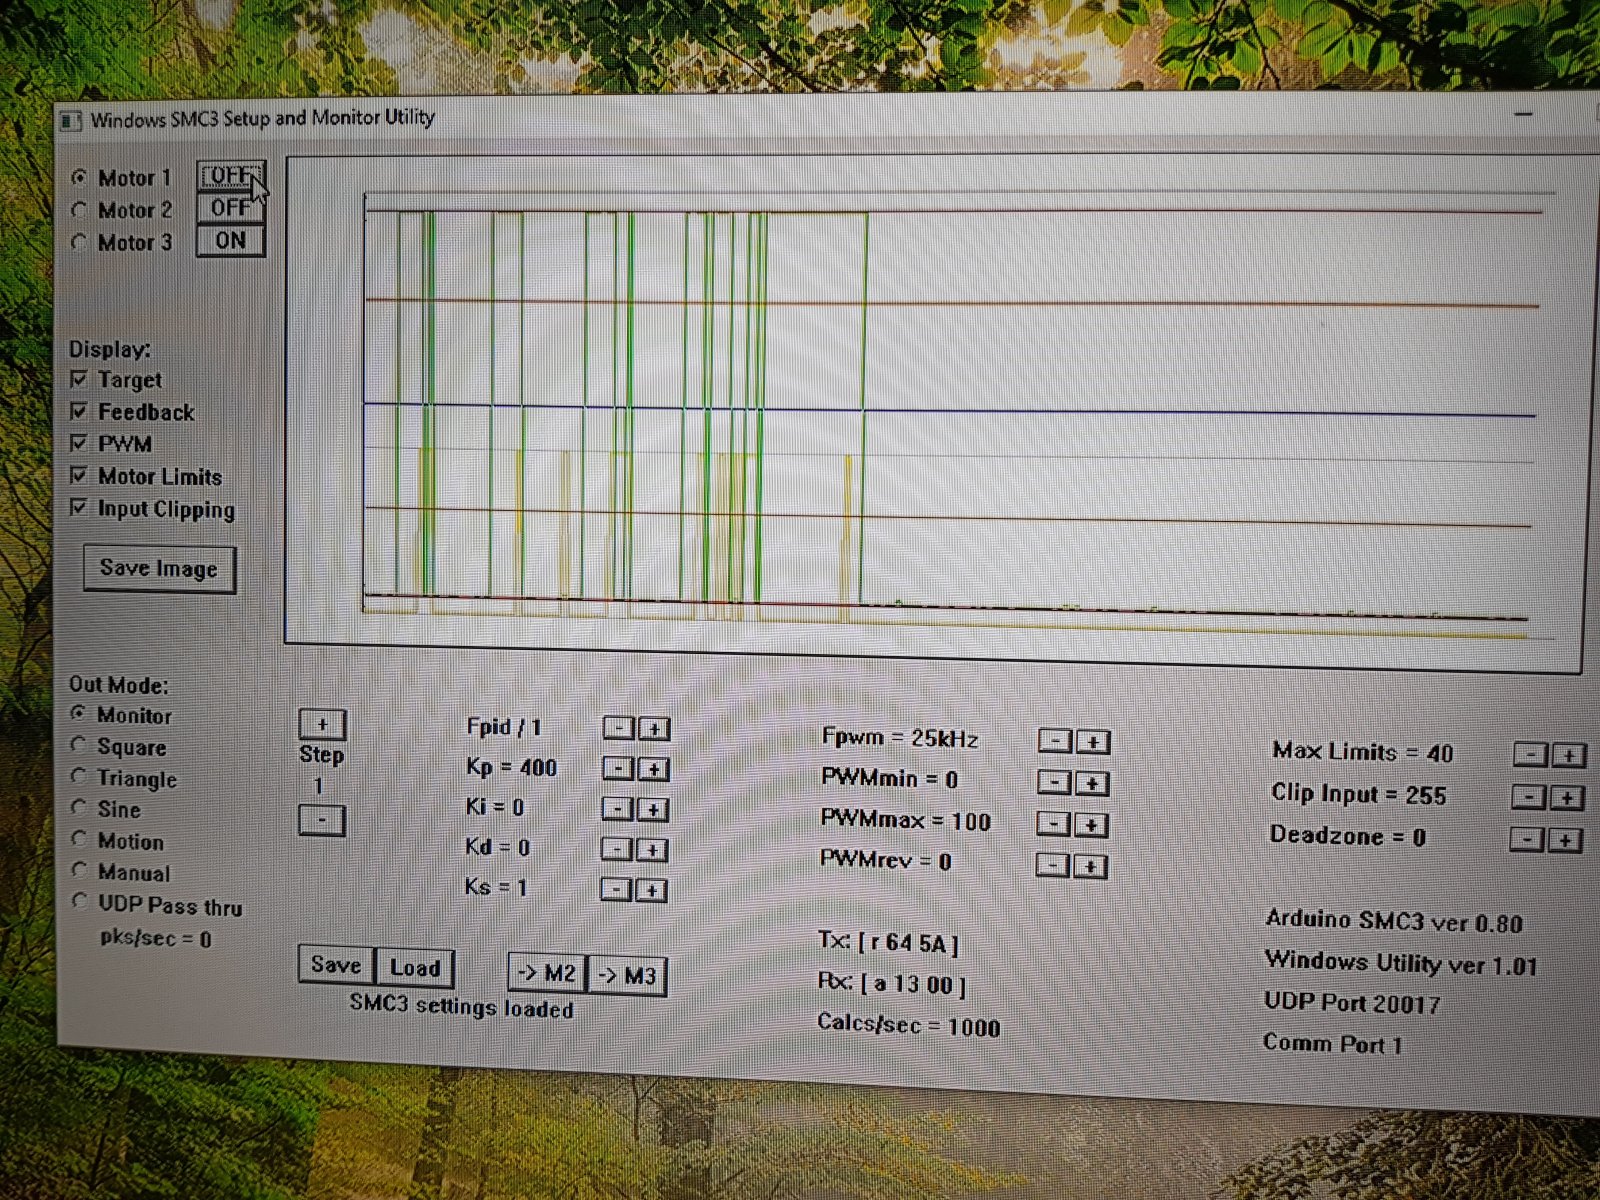Click the 'Arduino SMC3 ver 0.80' text

1394,921
